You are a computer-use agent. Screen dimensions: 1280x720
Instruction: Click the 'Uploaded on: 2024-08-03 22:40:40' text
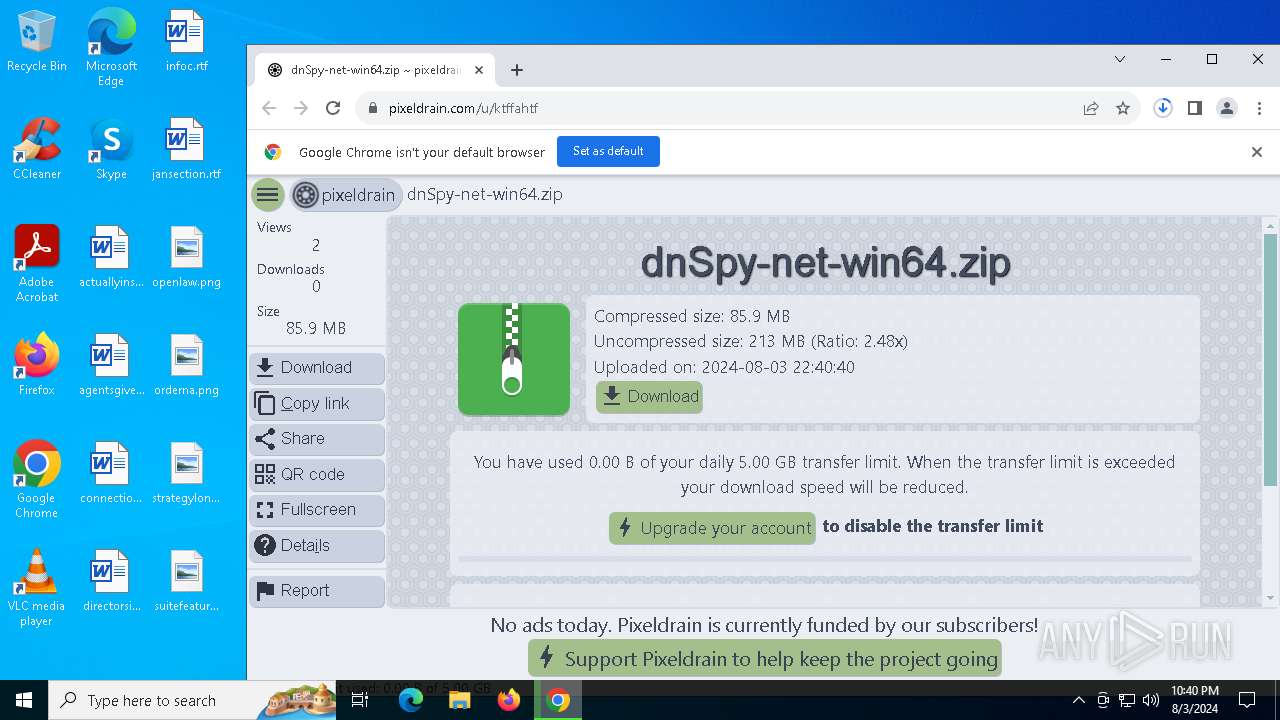click(x=724, y=367)
